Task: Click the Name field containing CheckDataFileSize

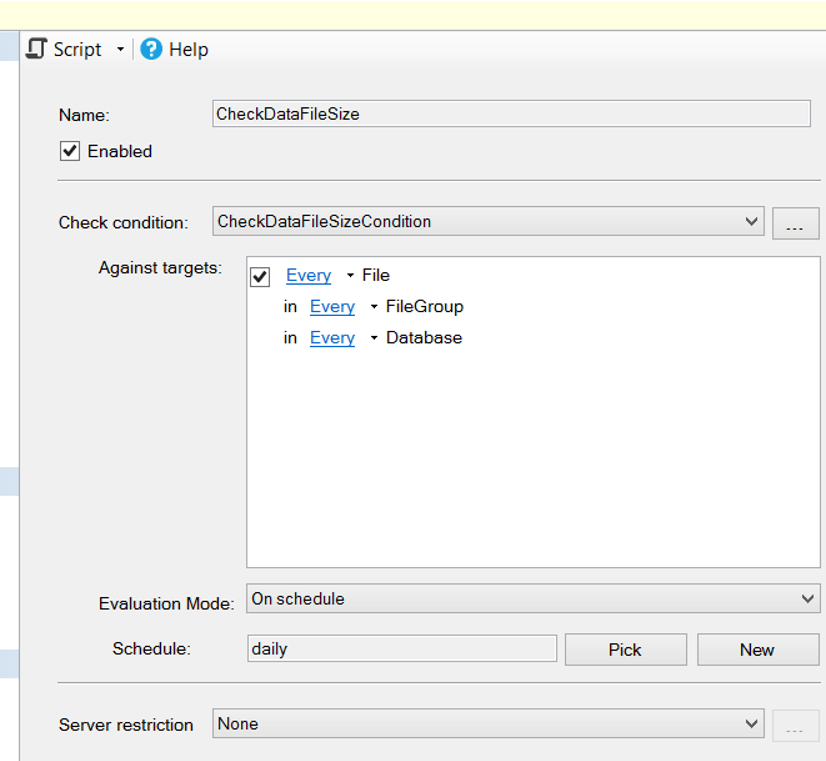Action: click(x=511, y=114)
